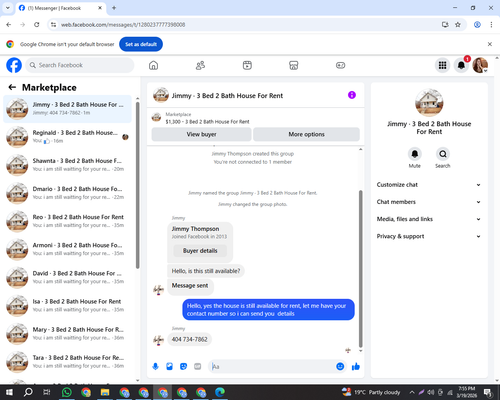Open the Tara conversation
Screen dimensions: 500x400
pyautogui.click(x=67, y=362)
